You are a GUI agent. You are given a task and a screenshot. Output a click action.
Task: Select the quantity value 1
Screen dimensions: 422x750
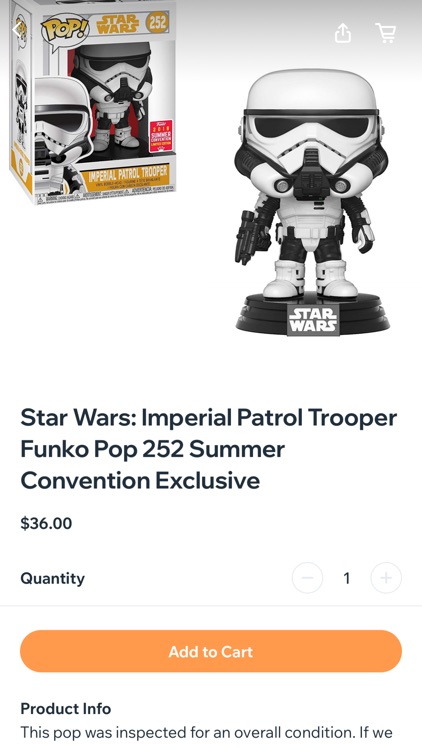coord(346,578)
